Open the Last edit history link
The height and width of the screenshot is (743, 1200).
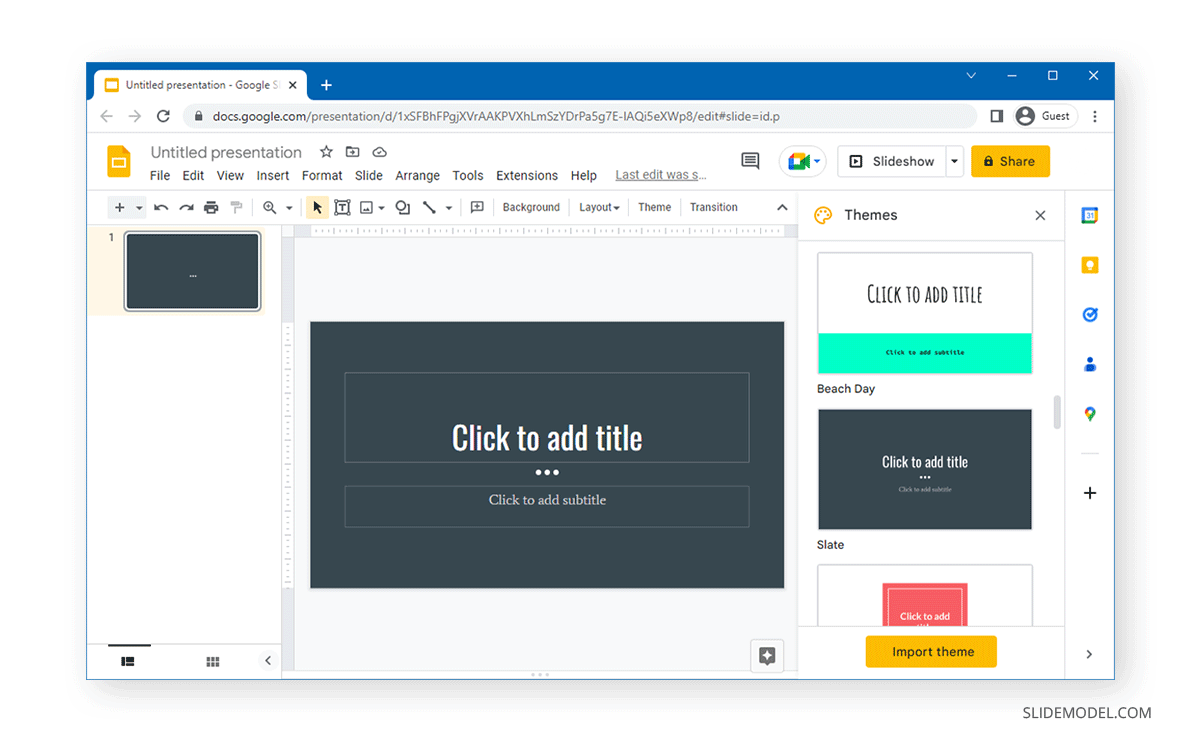click(x=661, y=175)
